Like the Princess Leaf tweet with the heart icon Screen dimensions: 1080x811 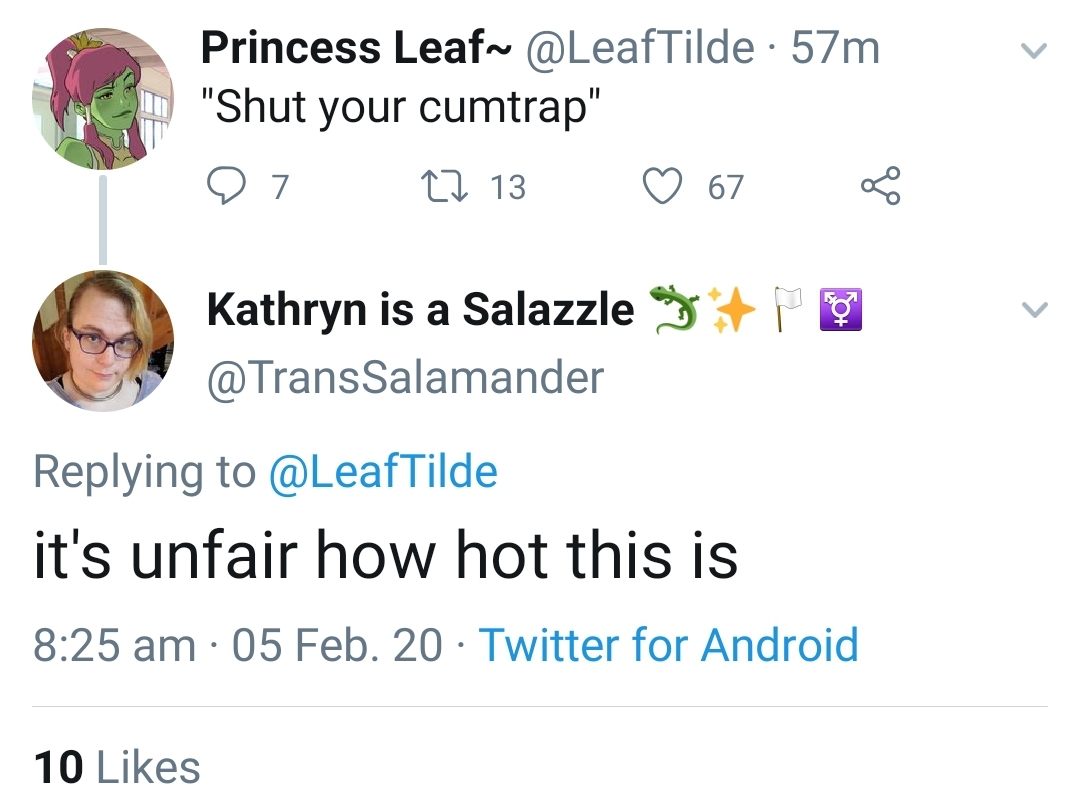[662, 186]
